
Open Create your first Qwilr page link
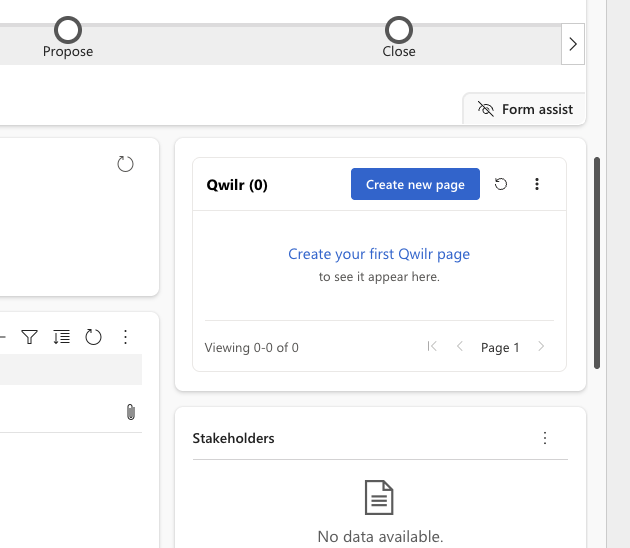[379, 254]
